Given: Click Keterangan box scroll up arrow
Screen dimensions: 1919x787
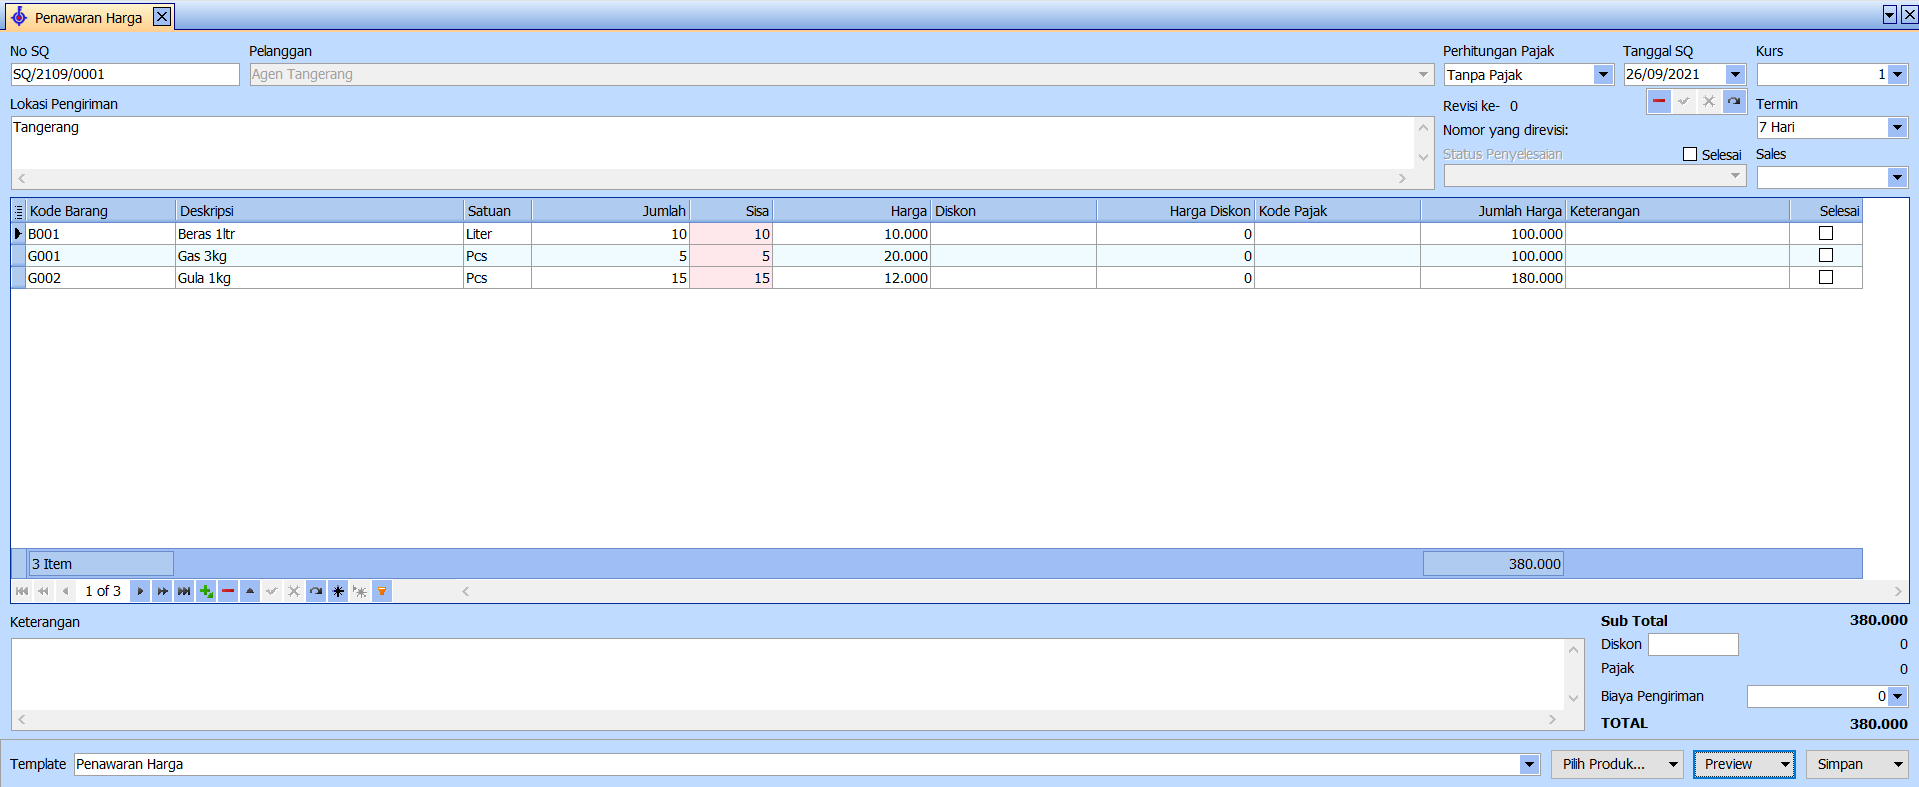Looking at the screenshot, I should pos(1574,650).
